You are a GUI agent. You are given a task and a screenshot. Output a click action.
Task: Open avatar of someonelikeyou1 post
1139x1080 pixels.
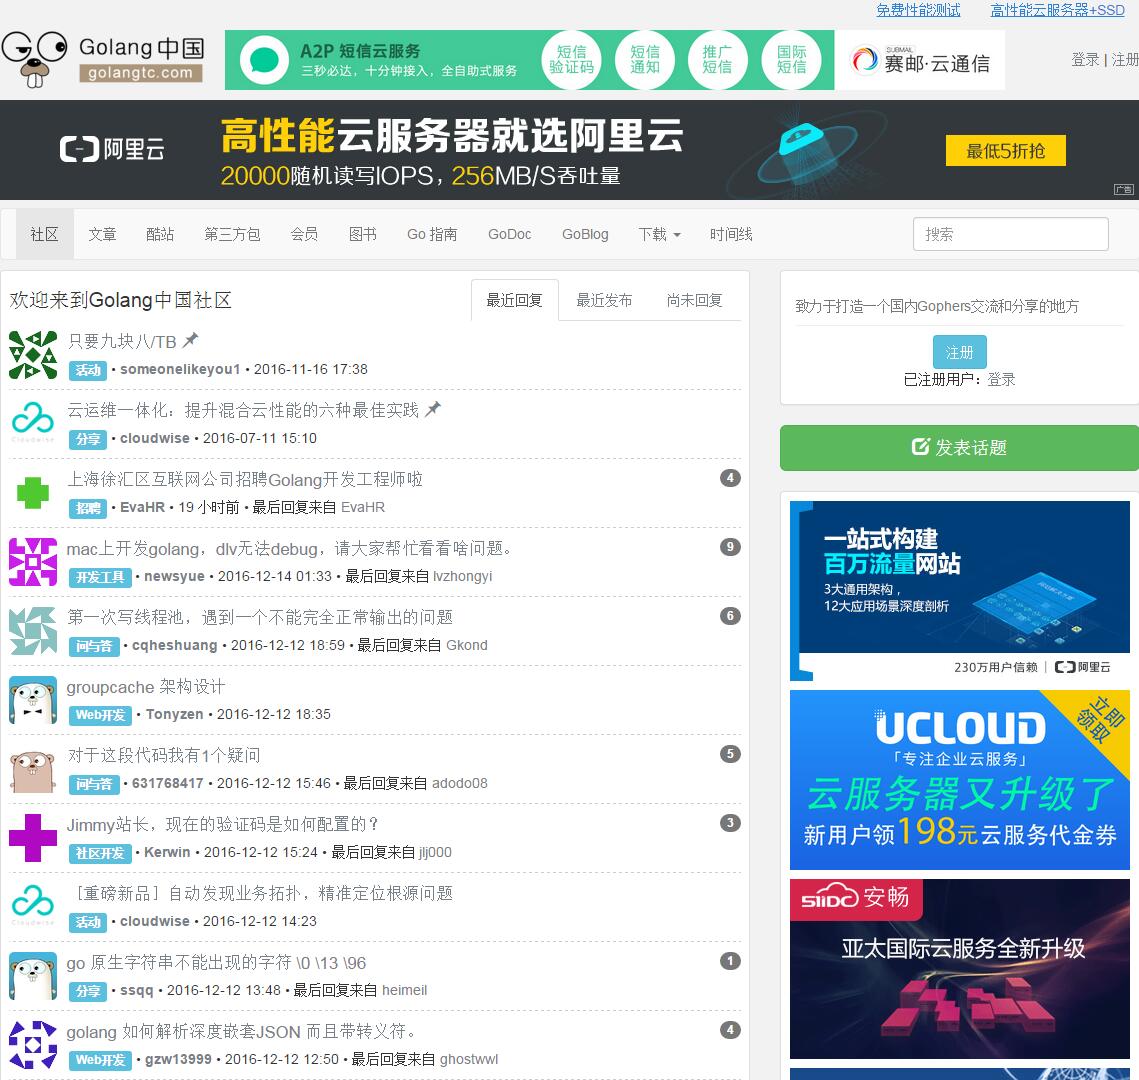33,355
